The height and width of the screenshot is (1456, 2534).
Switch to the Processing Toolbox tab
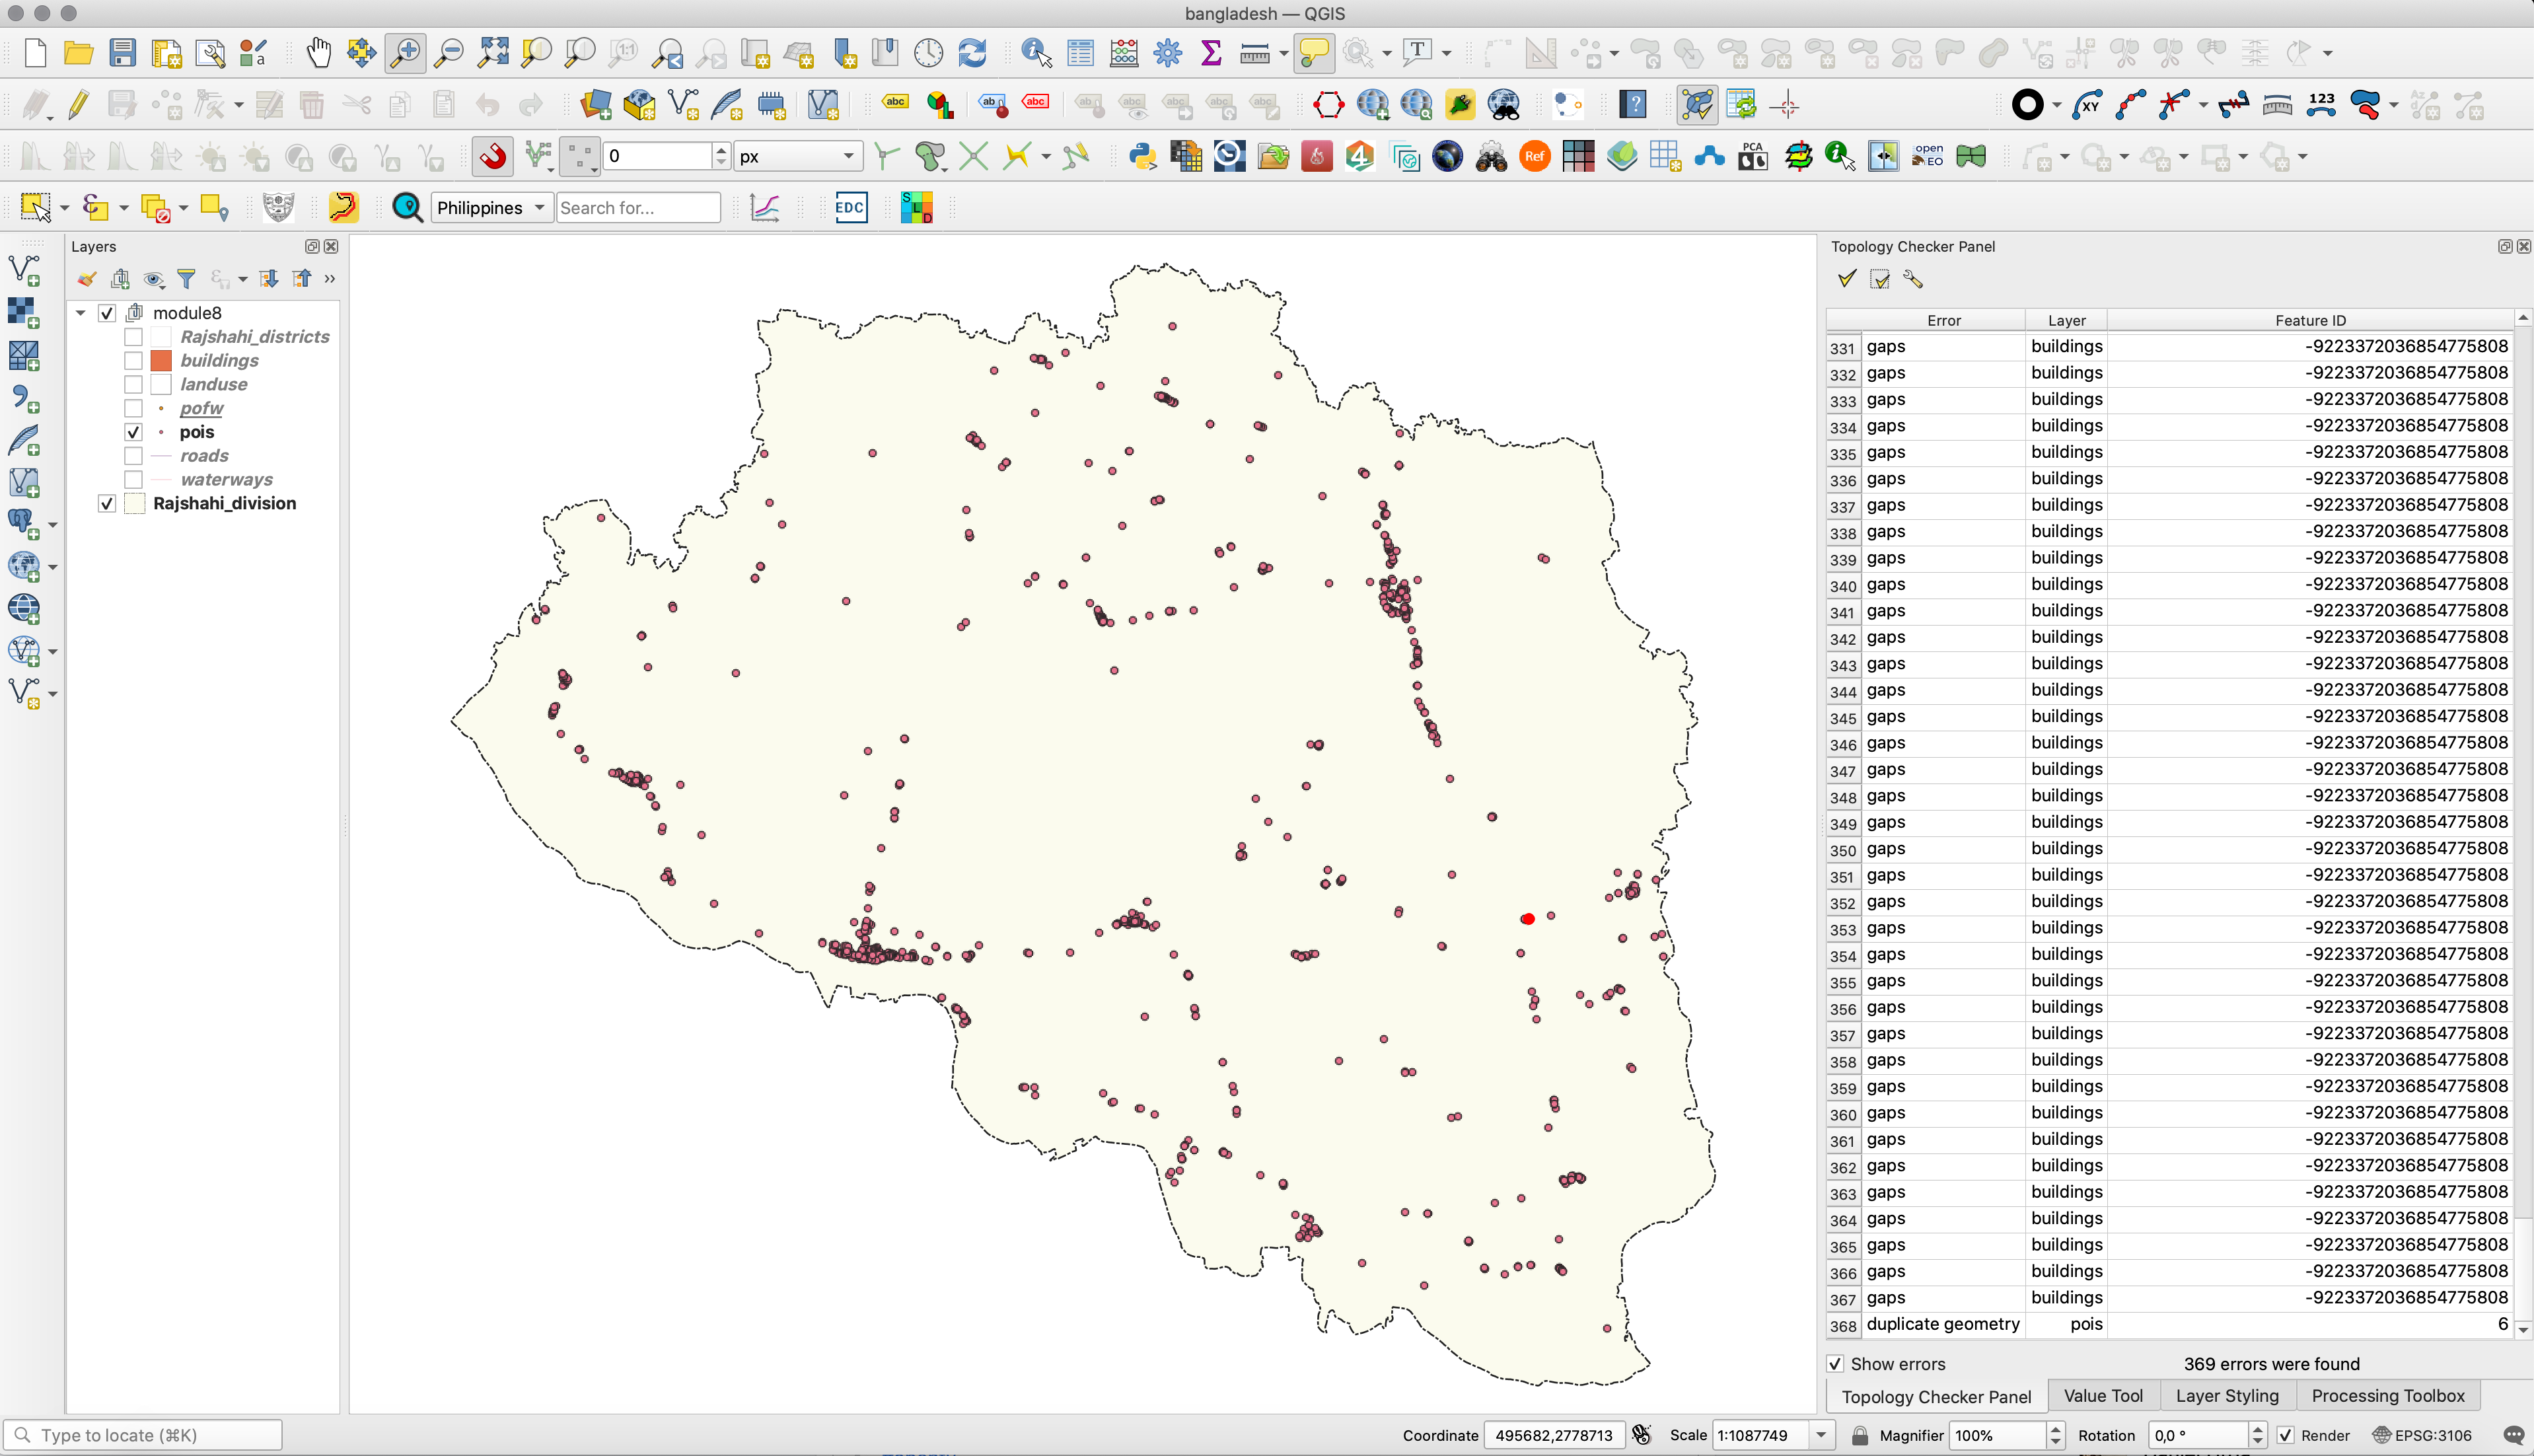tap(2387, 1396)
